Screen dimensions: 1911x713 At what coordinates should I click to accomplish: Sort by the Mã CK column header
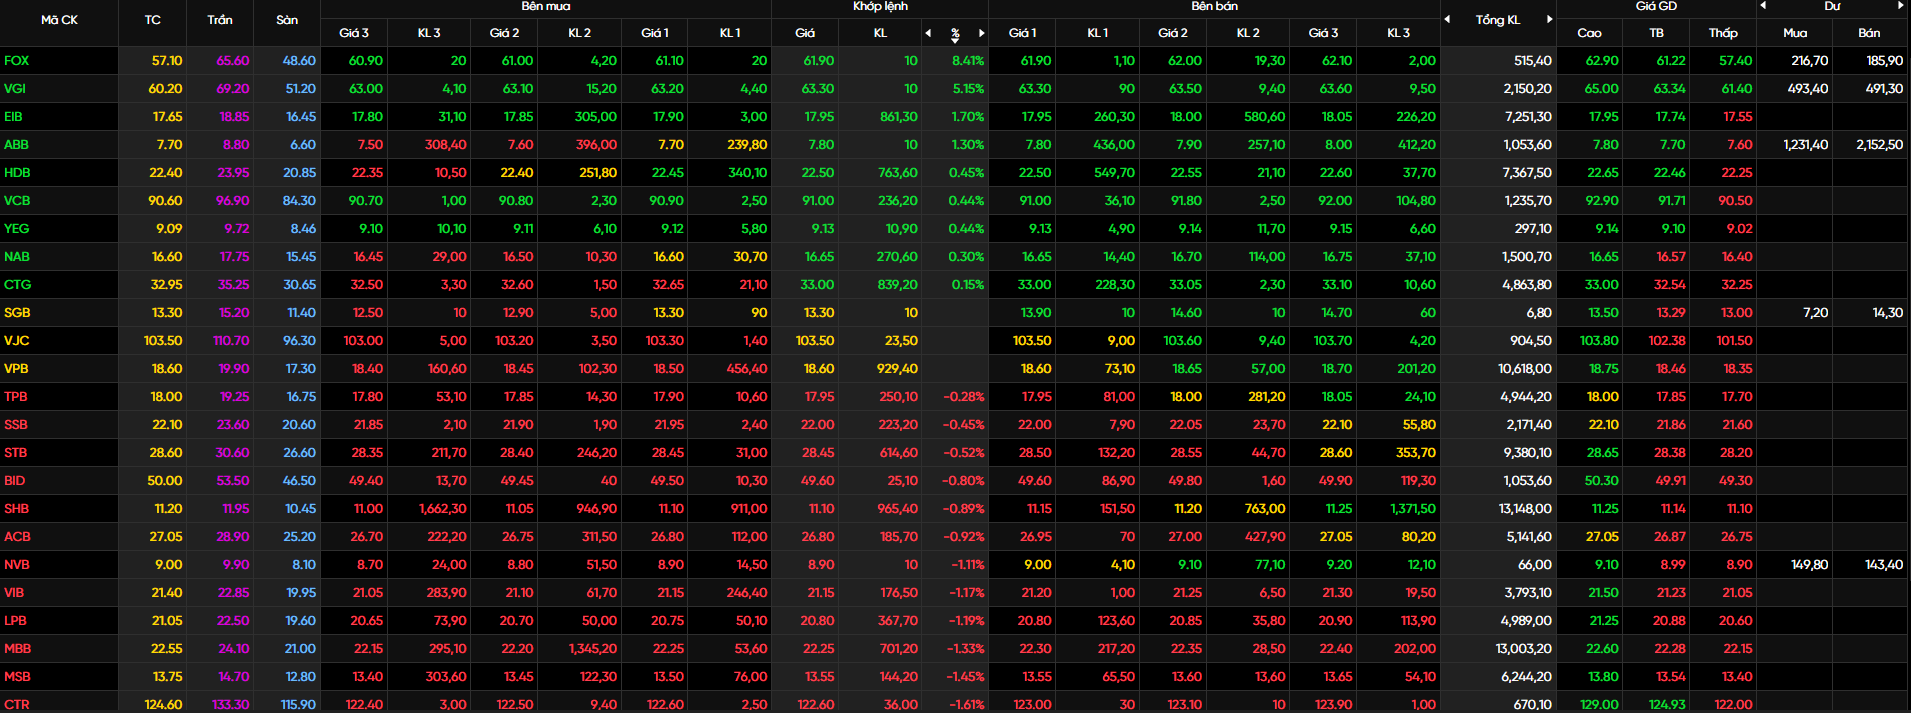coord(59,20)
